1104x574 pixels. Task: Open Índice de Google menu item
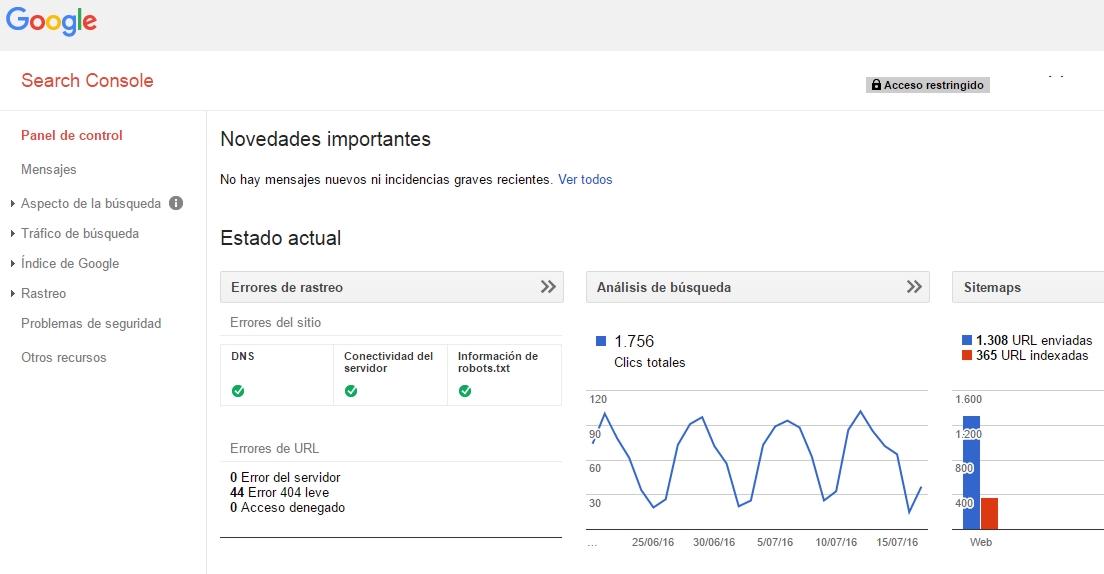(x=70, y=263)
